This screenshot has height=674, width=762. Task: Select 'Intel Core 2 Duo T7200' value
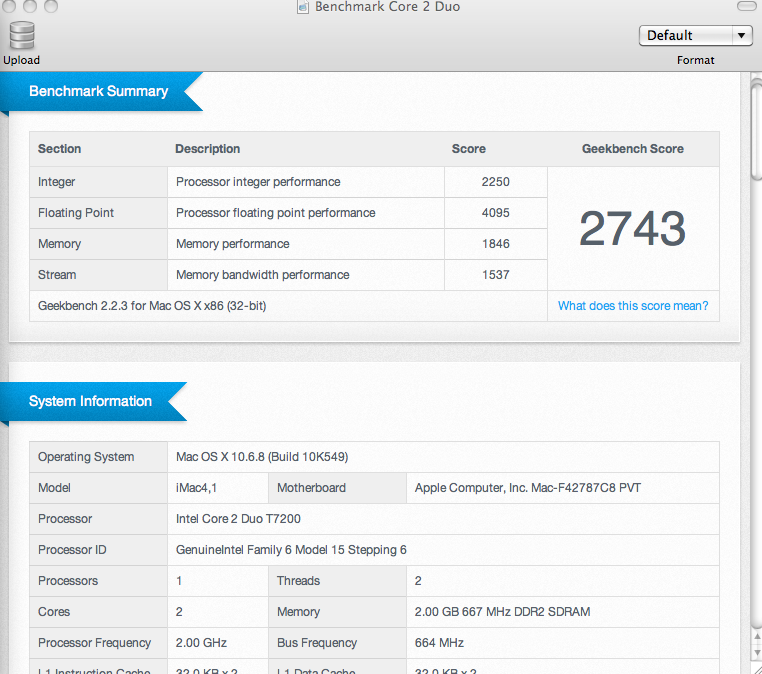coord(238,519)
